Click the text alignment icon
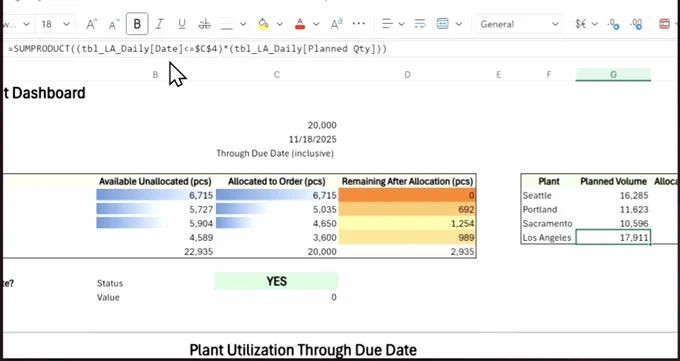Image resolution: width=680 pixels, height=361 pixels. [387, 24]
